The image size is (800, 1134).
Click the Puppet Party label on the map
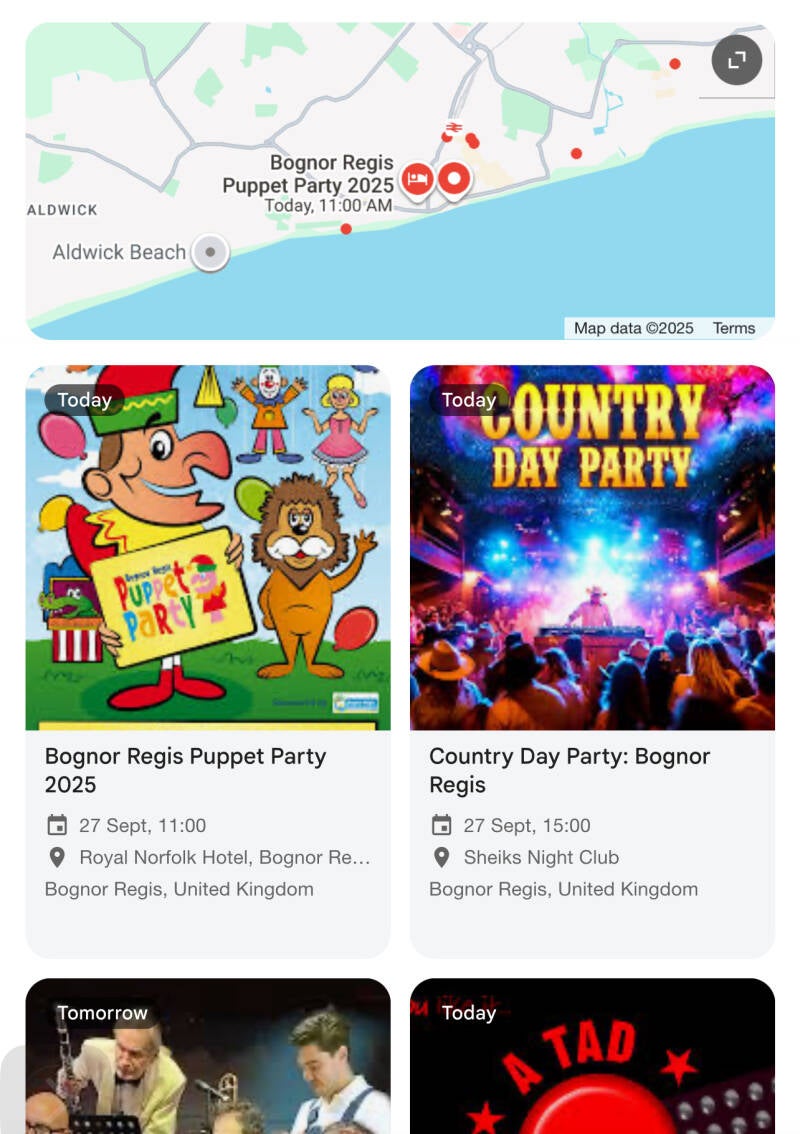point(308,175)
